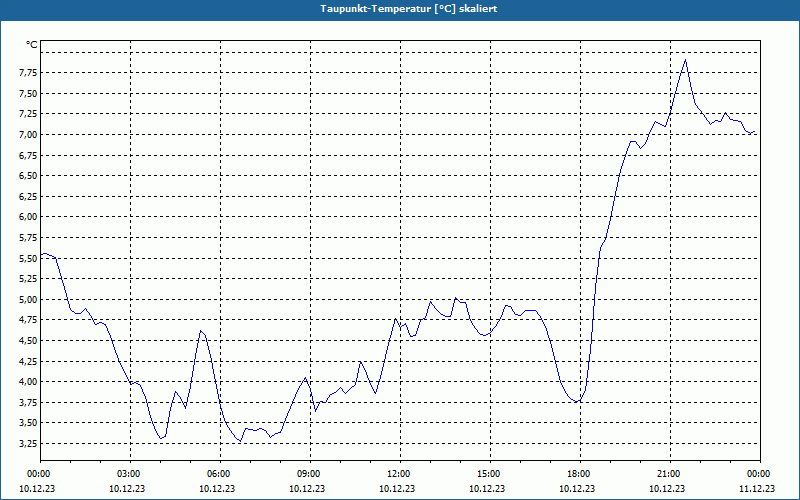Select the 7,75 y-axis label
The image size is (800, 500).
pyautogui.click(x=28, y=73)
